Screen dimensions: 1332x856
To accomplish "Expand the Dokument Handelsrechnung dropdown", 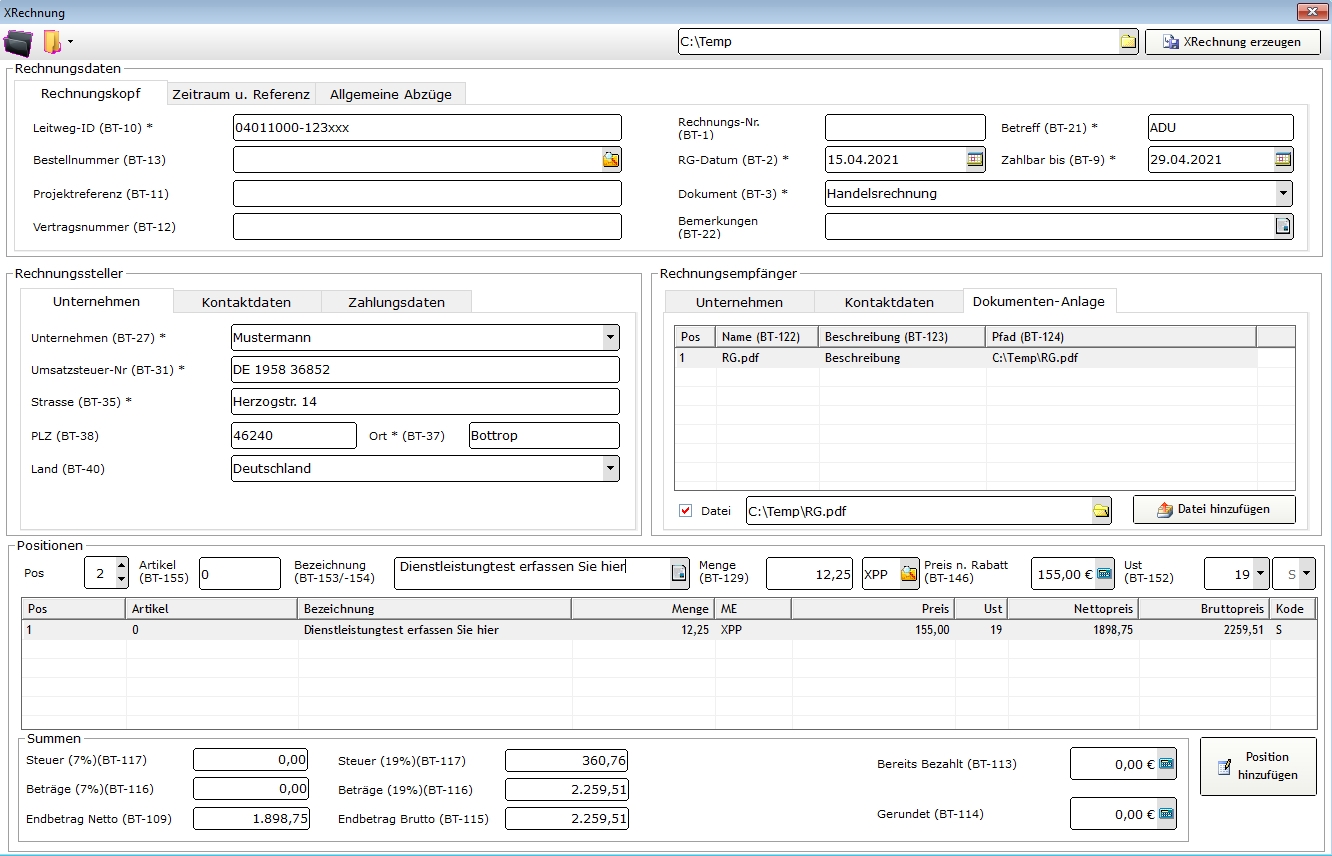I will 1282,194.
